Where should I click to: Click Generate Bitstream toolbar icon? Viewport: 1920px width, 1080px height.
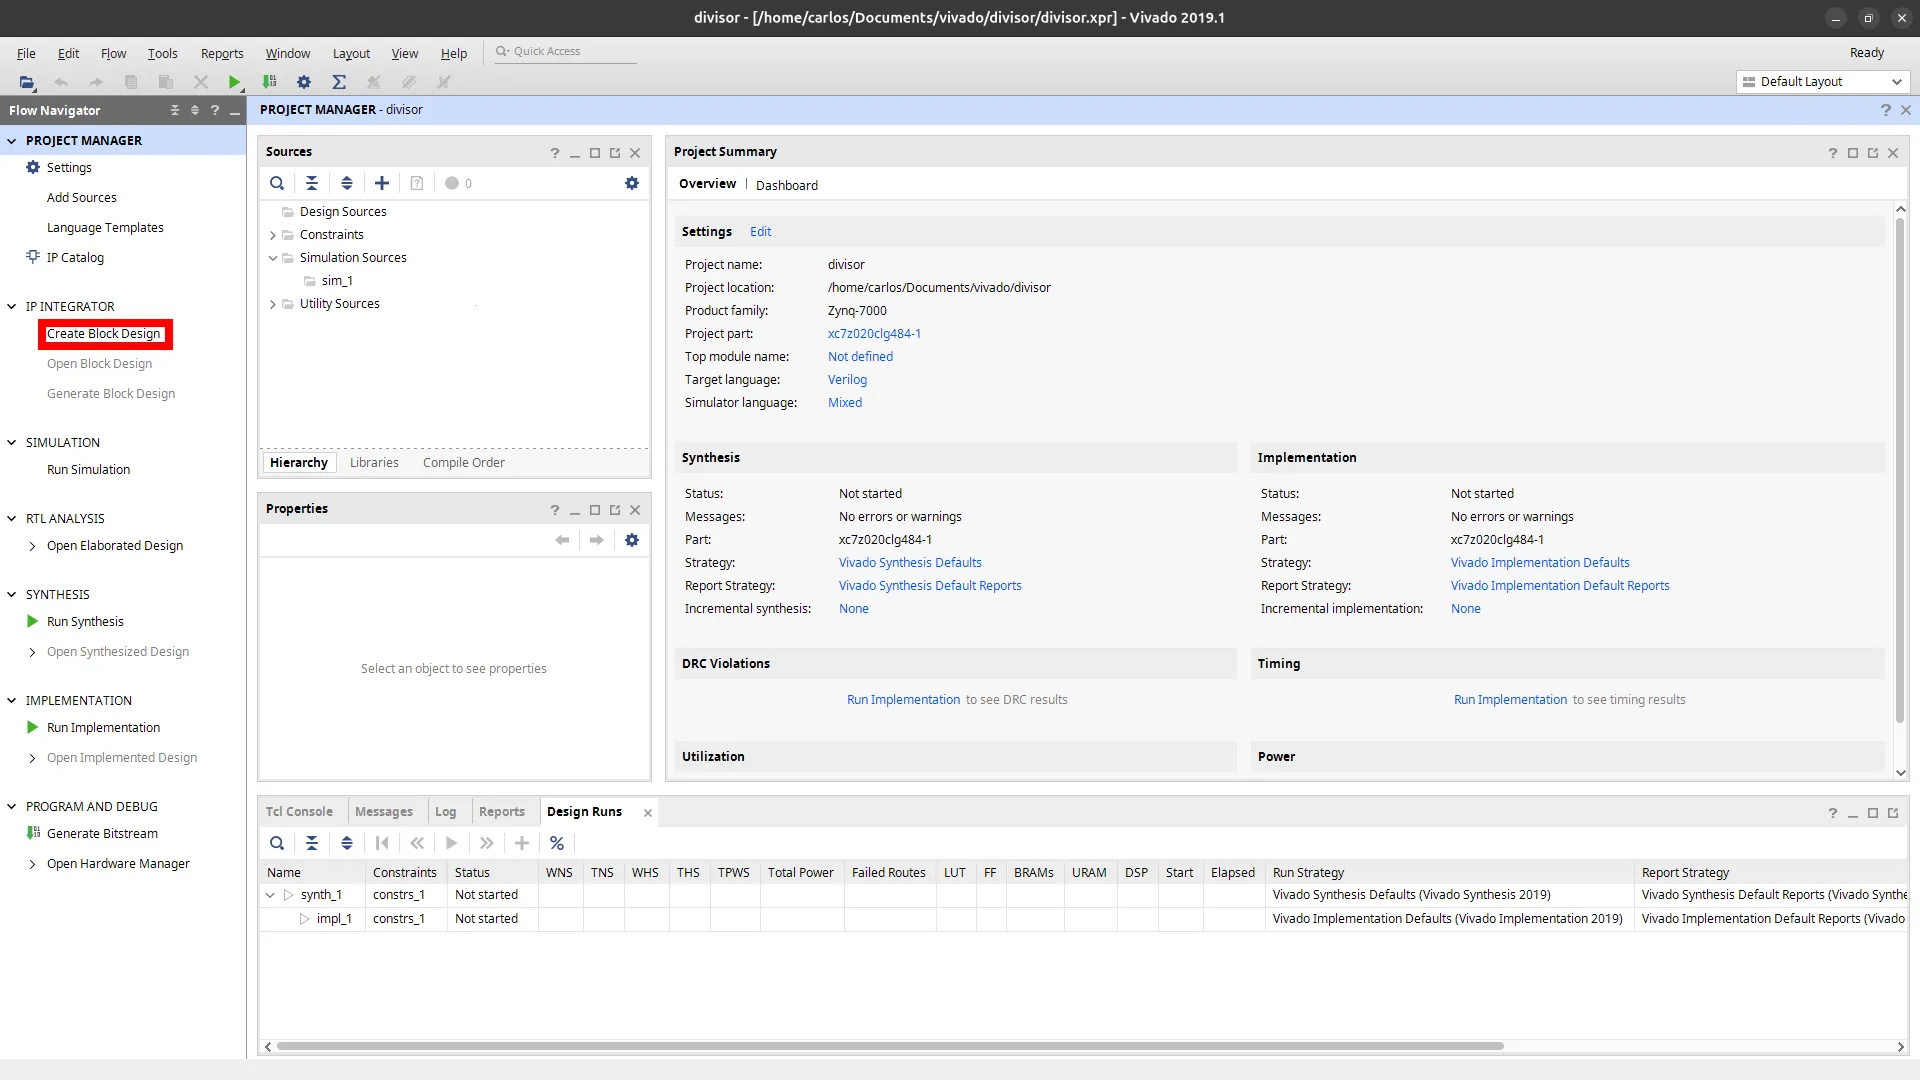point(269,82)
